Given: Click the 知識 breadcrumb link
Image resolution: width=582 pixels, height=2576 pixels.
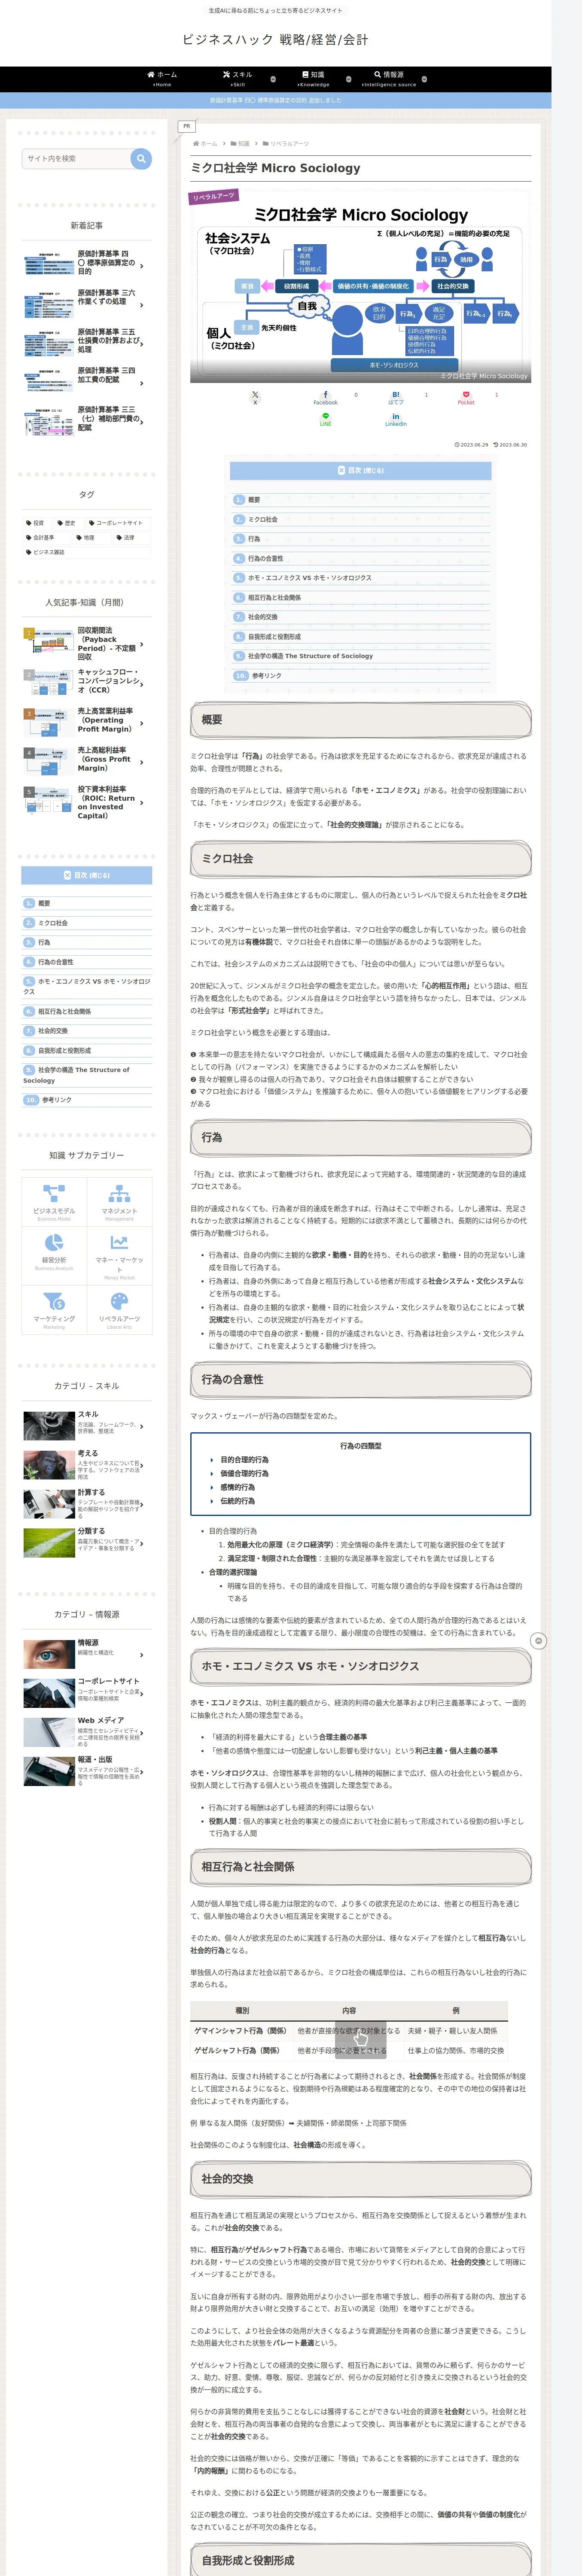Looking at the screenshot, I should coord(243,143).
